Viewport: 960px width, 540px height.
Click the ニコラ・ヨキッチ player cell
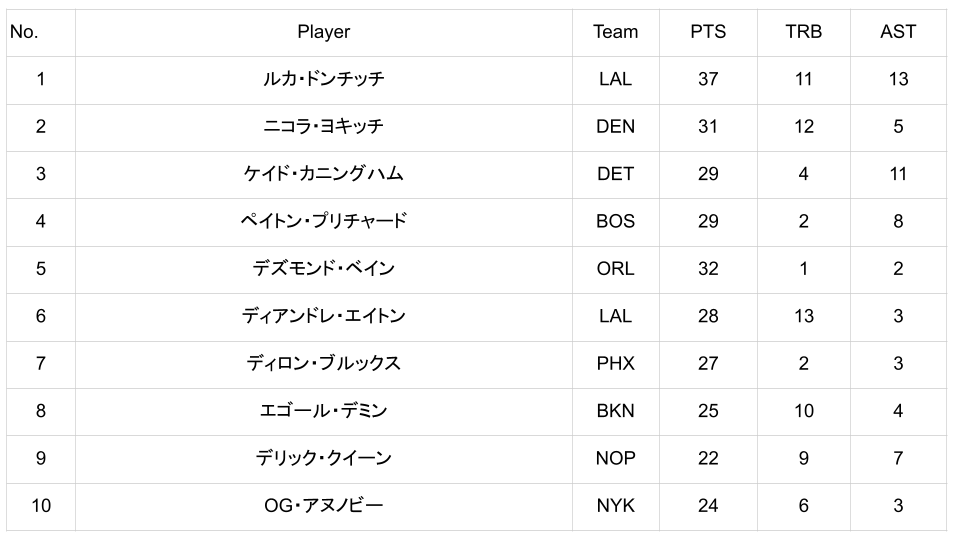click(323, 127)
